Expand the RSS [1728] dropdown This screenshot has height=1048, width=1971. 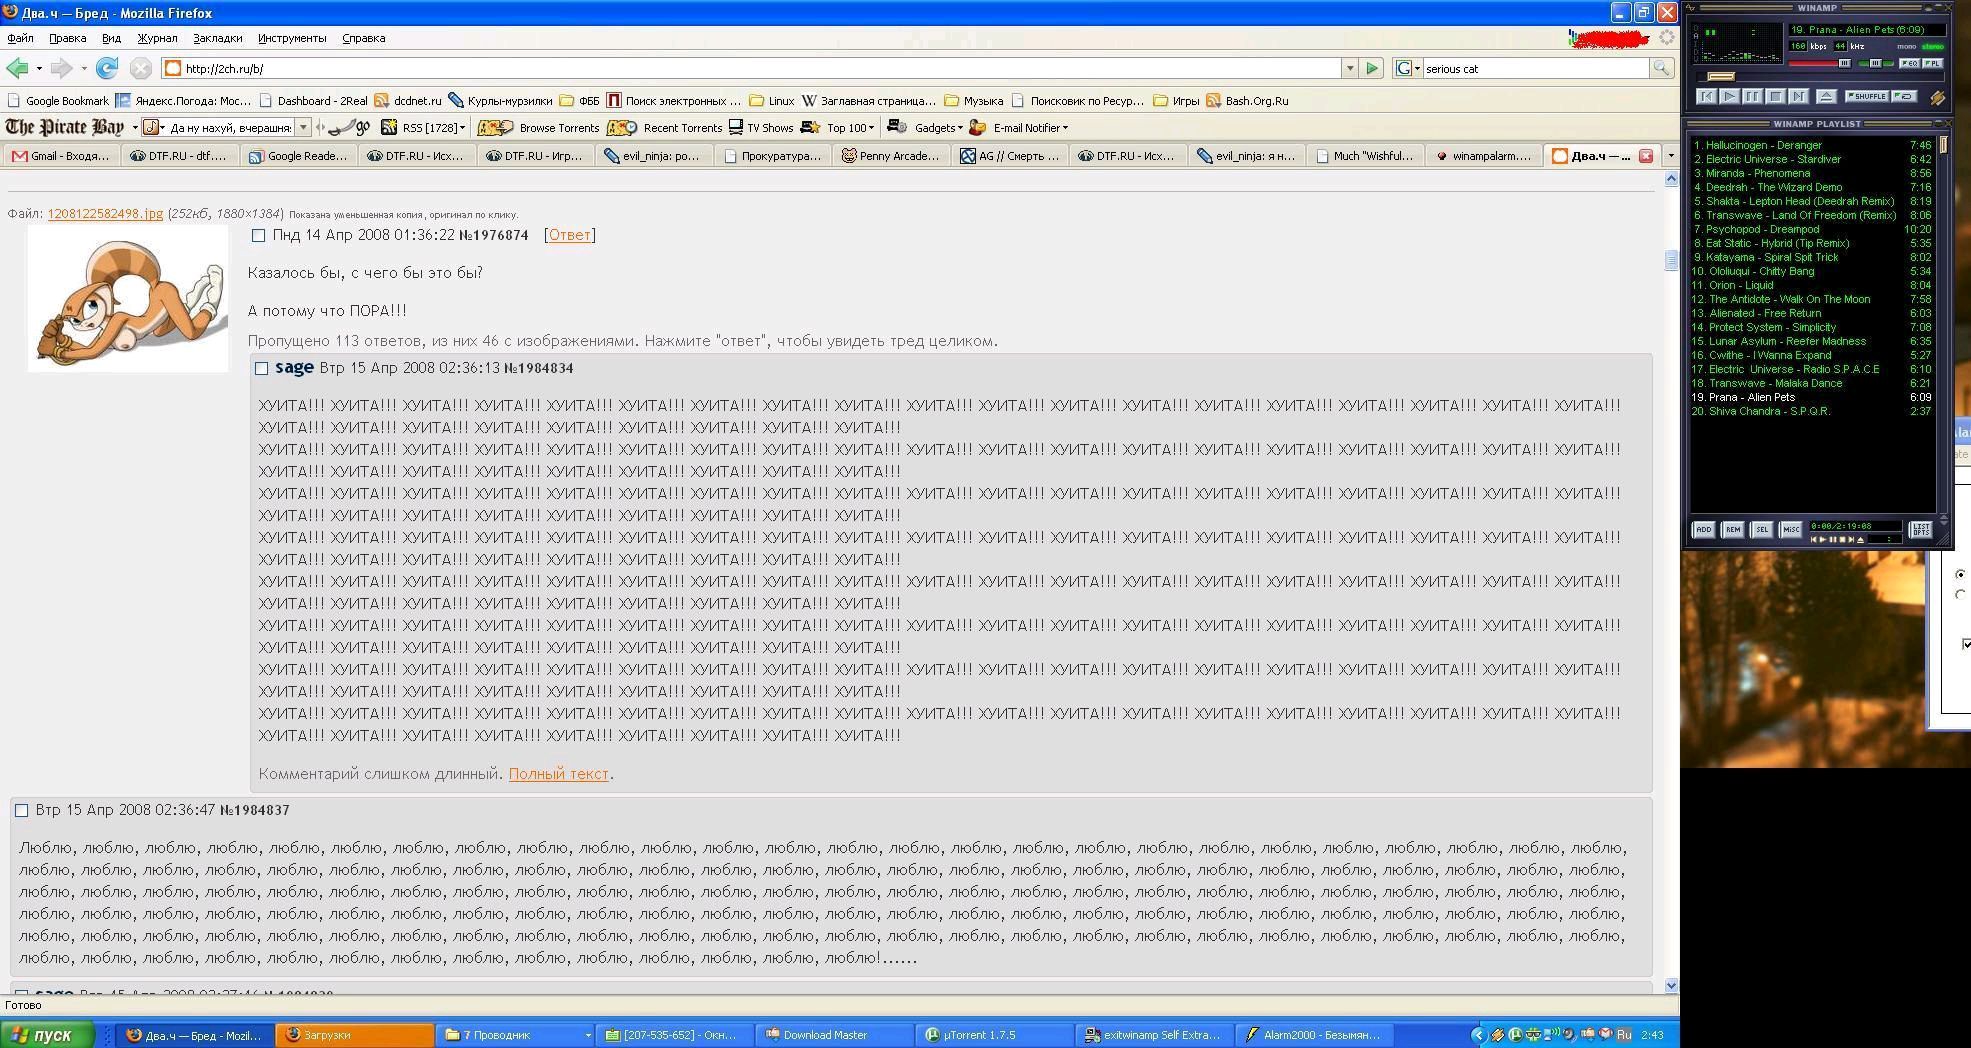point(462,128)
